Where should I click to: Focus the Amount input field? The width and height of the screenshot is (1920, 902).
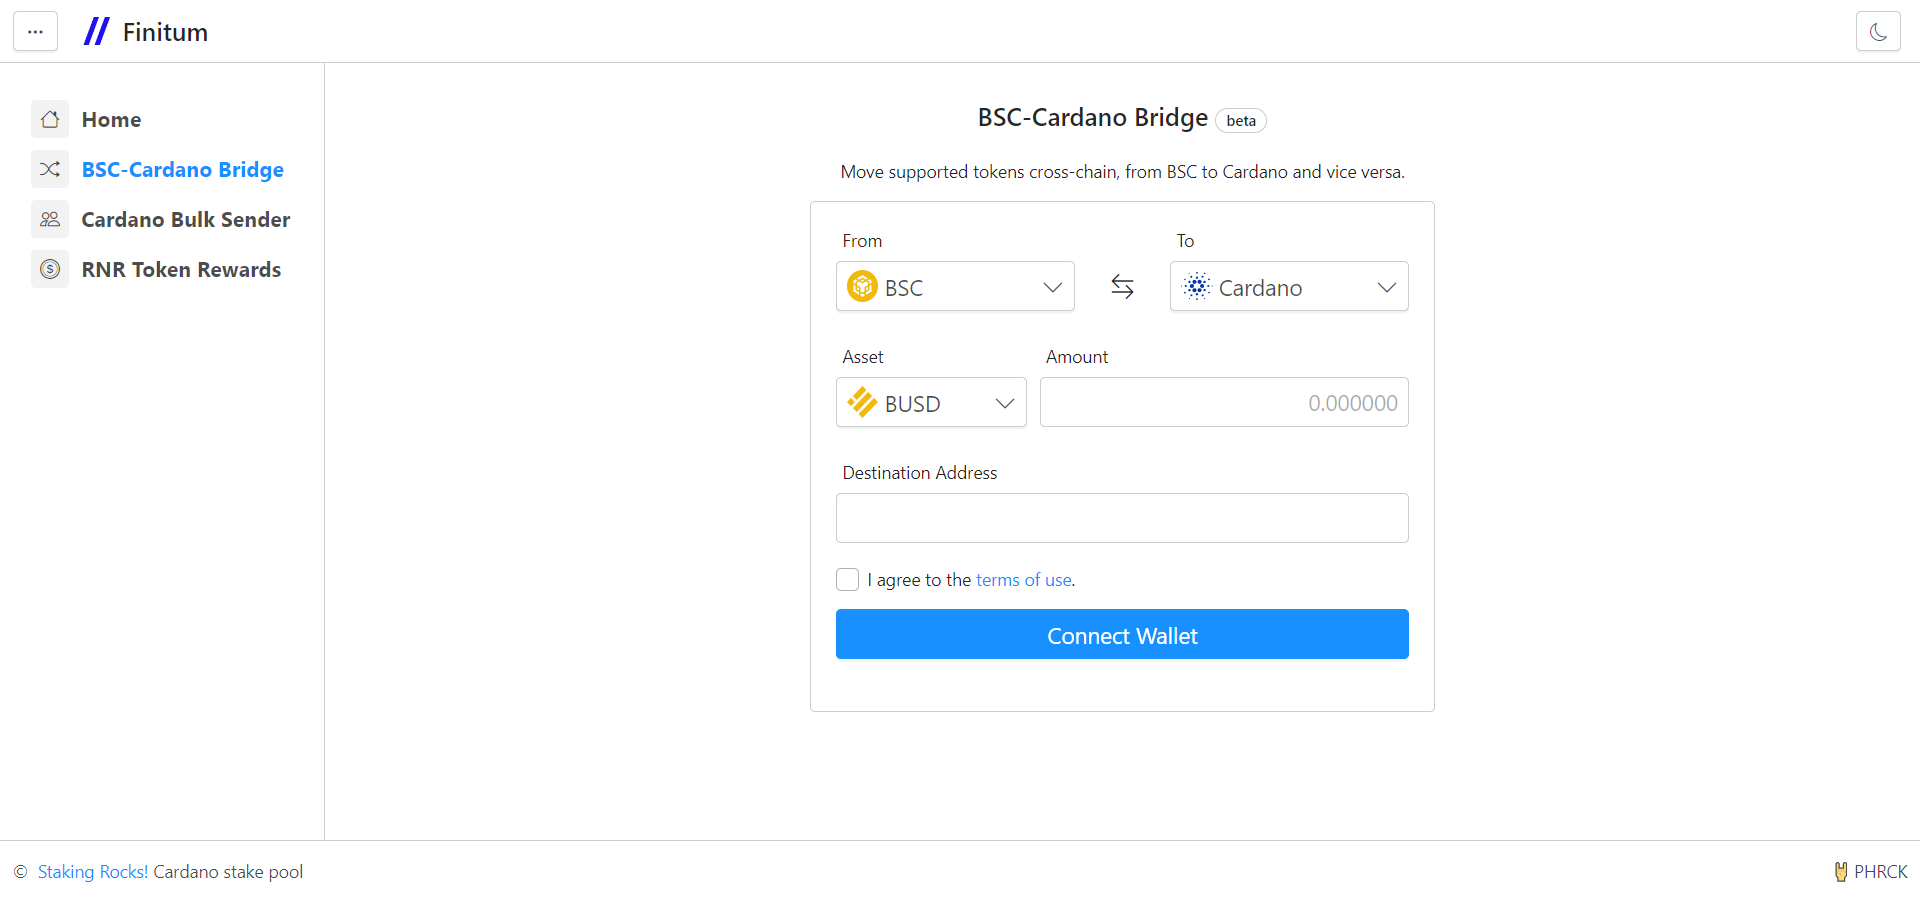click(1224, 402)
